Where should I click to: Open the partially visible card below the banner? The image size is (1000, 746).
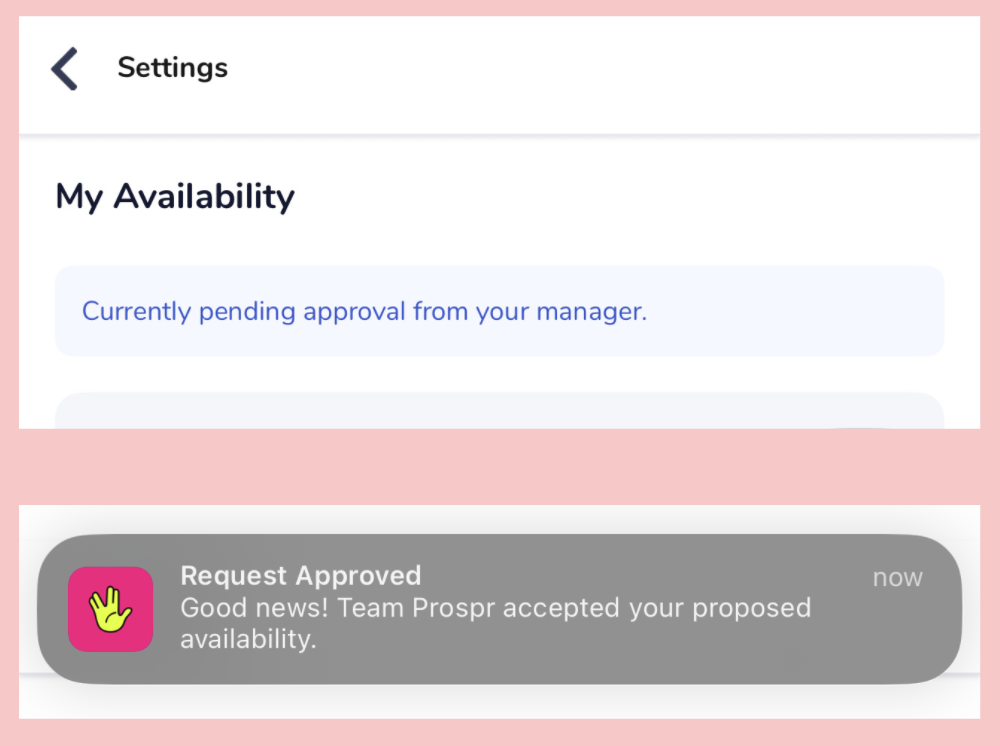tap(499, 411)
